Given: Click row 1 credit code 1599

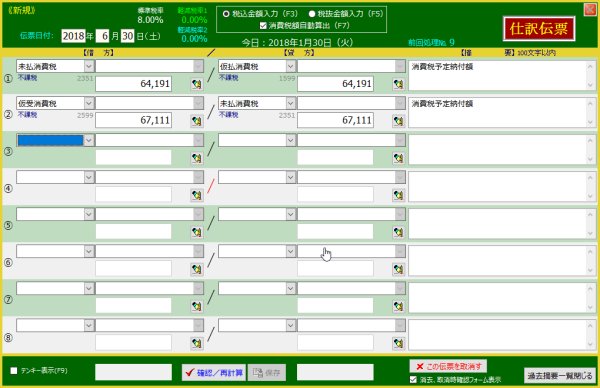Looking at the screenshot, I should 287,78.
